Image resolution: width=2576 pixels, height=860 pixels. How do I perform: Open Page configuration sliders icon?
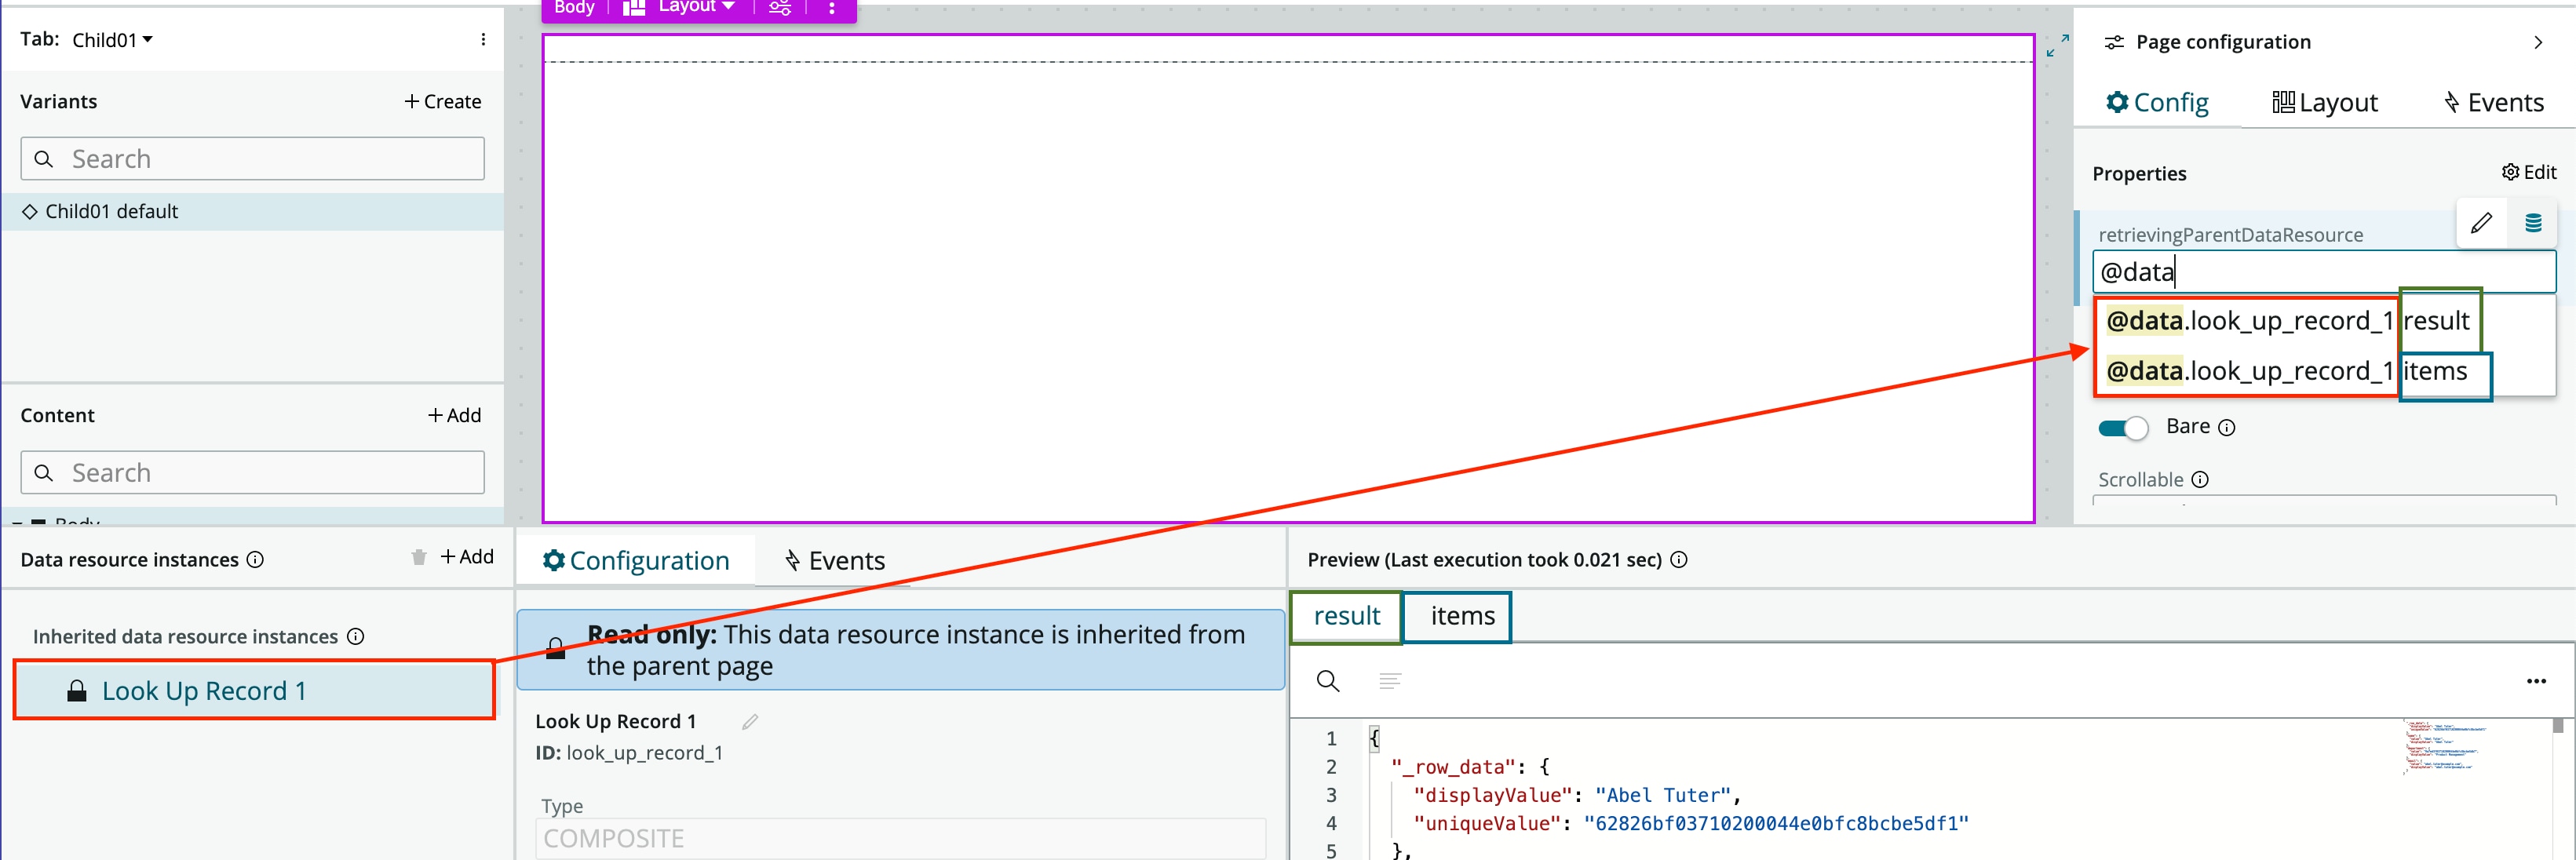pos(2114,41)
